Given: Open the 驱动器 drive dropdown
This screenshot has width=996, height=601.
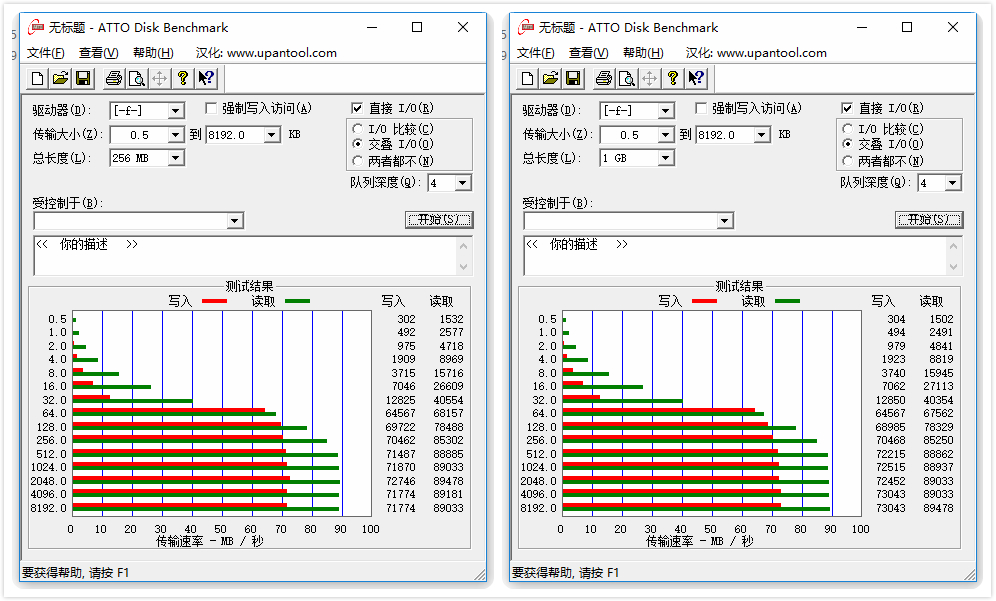Looking at the screenshot, I should click(146, 110).
